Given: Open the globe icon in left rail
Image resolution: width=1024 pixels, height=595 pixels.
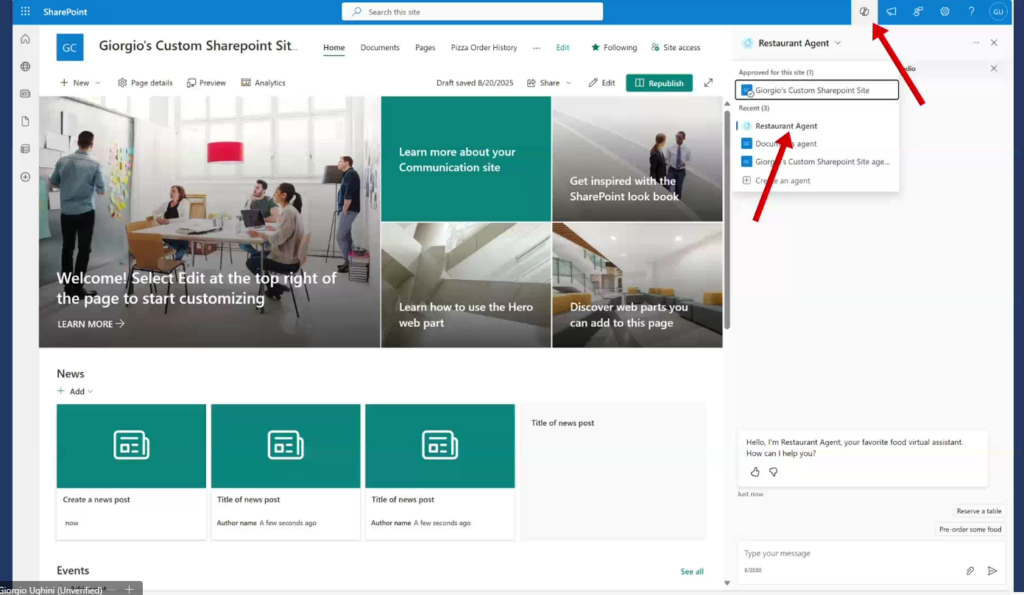Looking at the screenshot, I should click(25, 67).
